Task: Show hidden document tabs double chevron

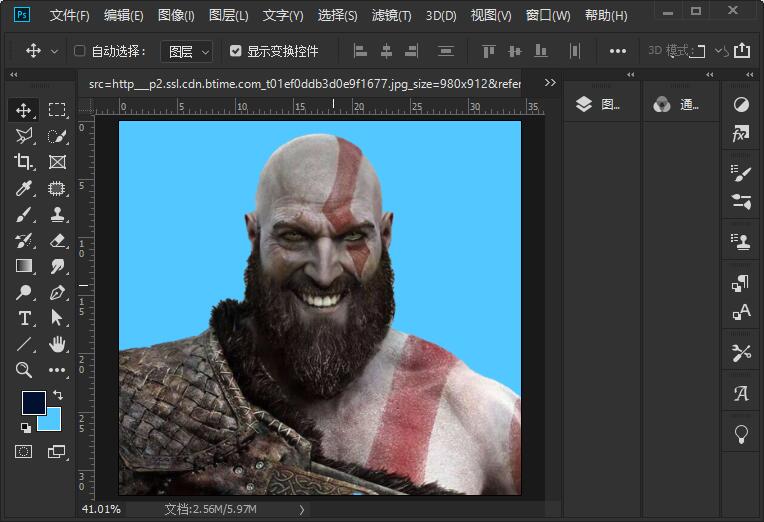Action: click(x=550, y=82)
